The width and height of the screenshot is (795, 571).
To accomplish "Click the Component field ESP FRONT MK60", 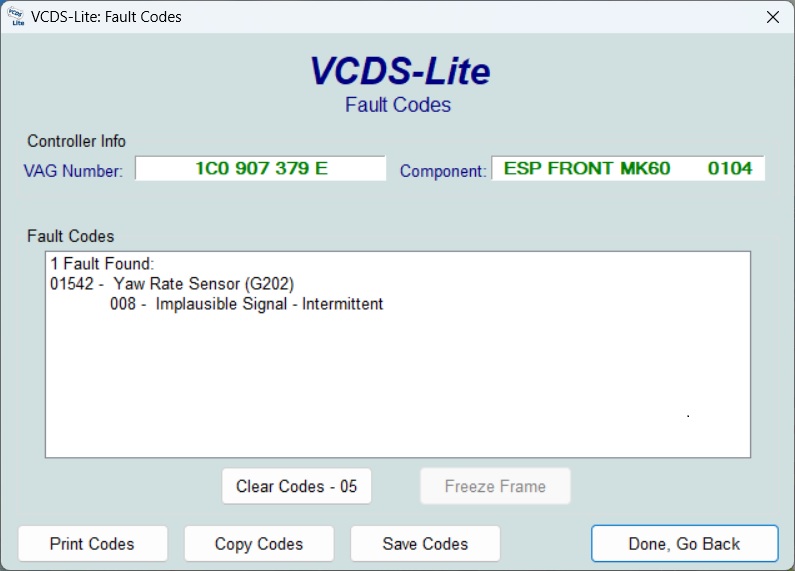I will [x=628, y=168].
